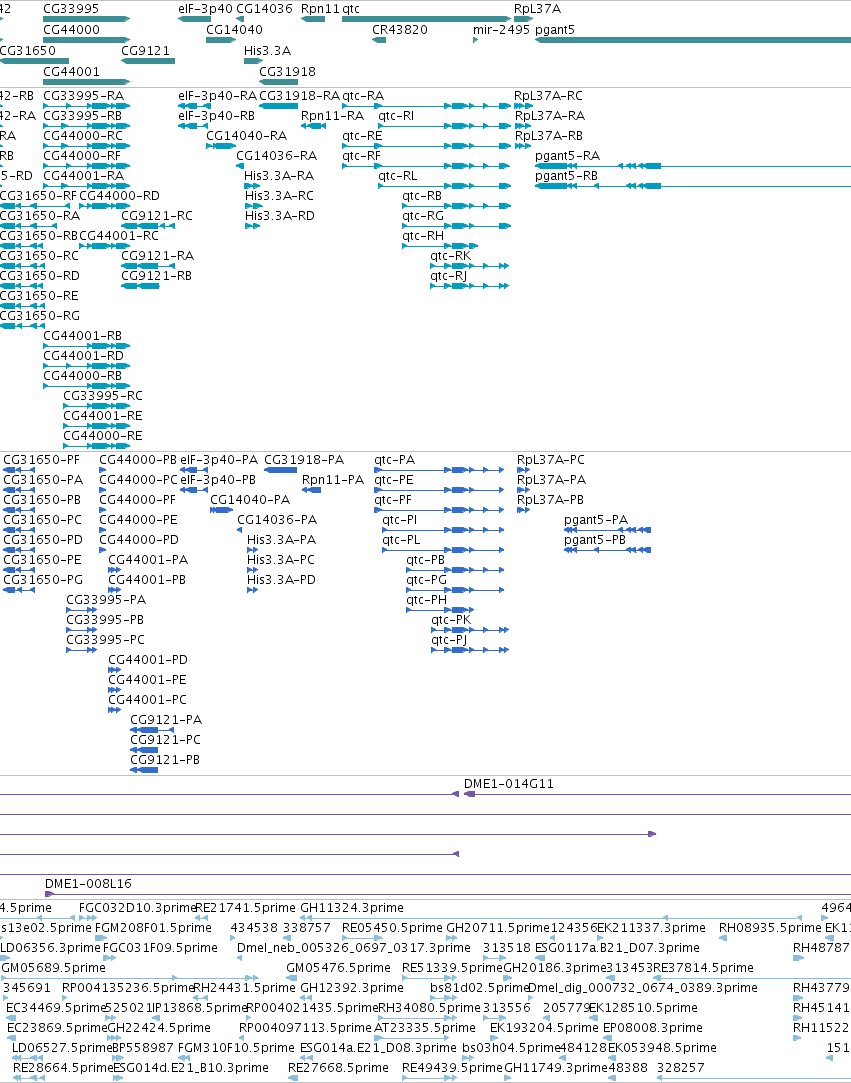Screen dimensions: 851x1083
Task: Click protein His3.3A-PC label
Action: point(280,559)
